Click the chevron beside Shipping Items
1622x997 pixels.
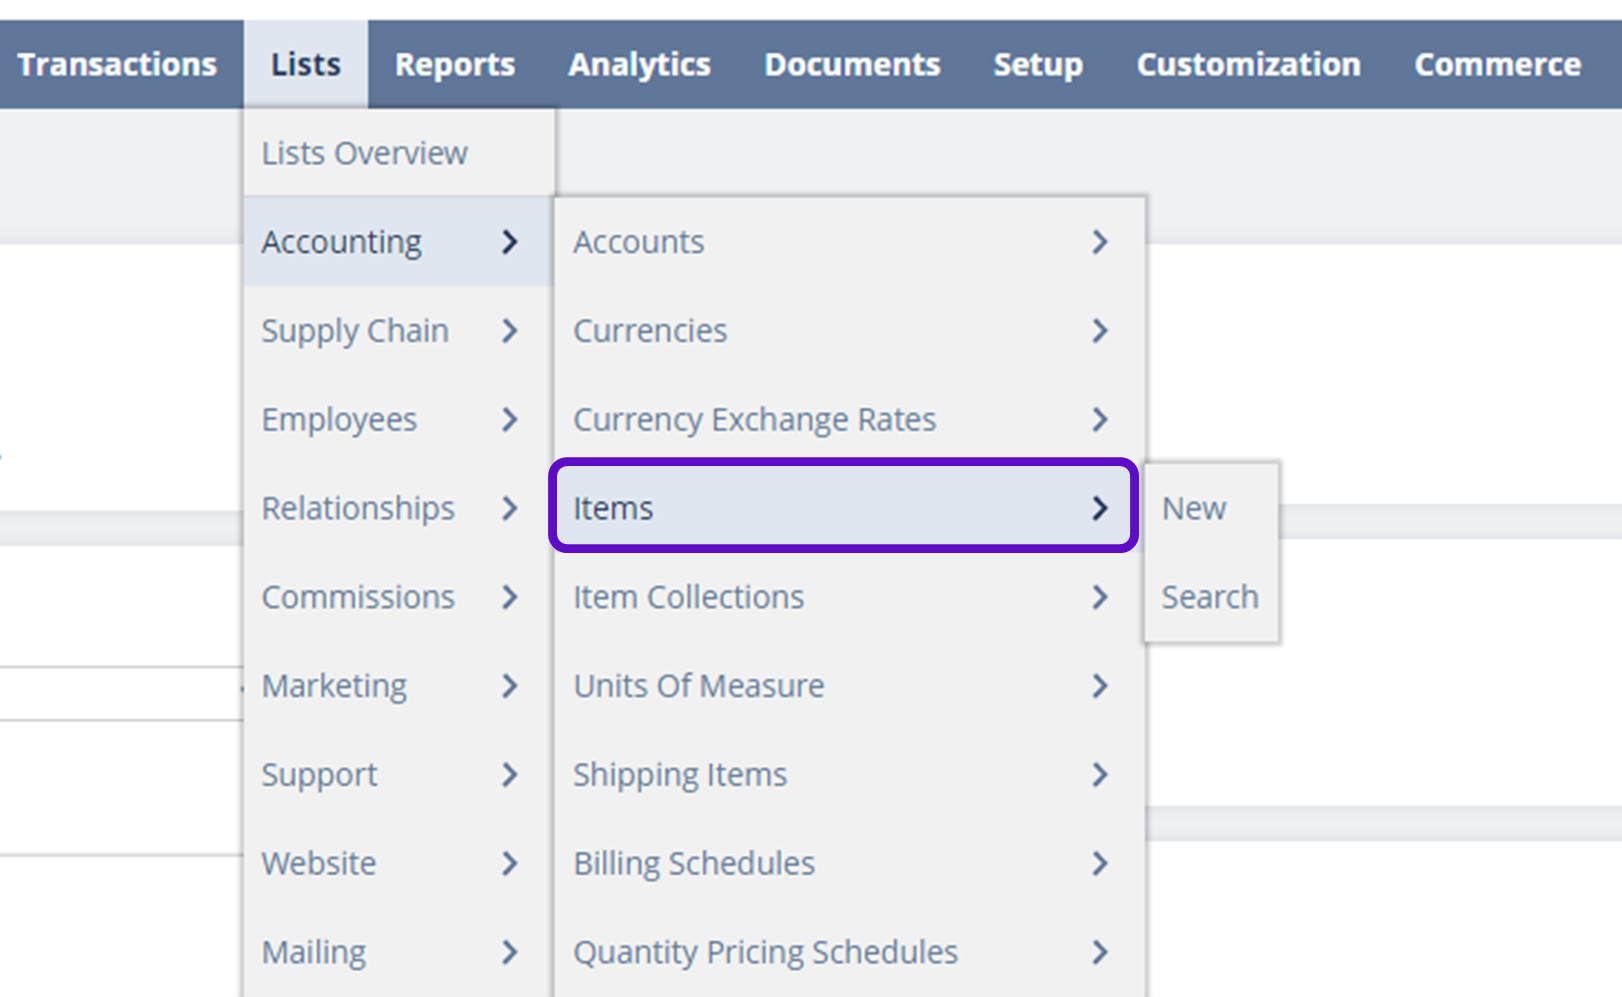pyautogui.click(x=1100, y=775)
